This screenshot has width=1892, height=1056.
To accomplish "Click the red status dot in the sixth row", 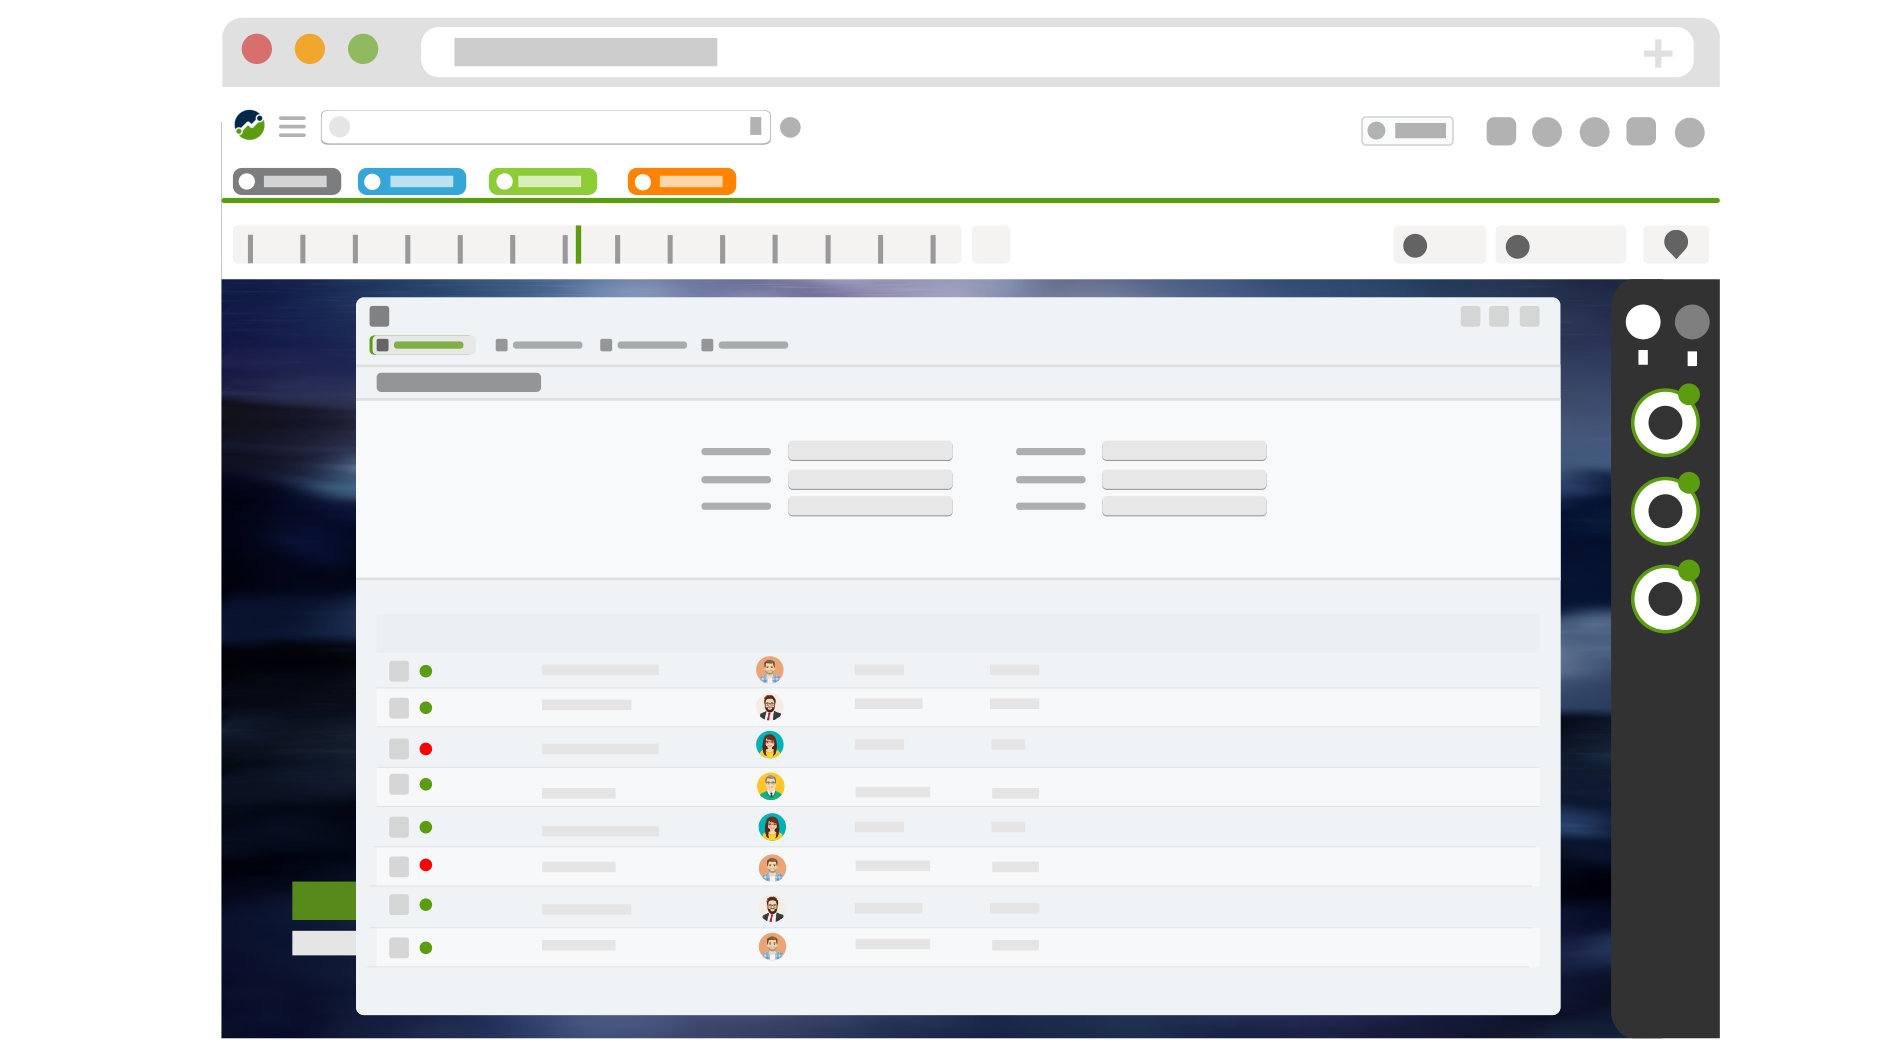I will [426, 865].
